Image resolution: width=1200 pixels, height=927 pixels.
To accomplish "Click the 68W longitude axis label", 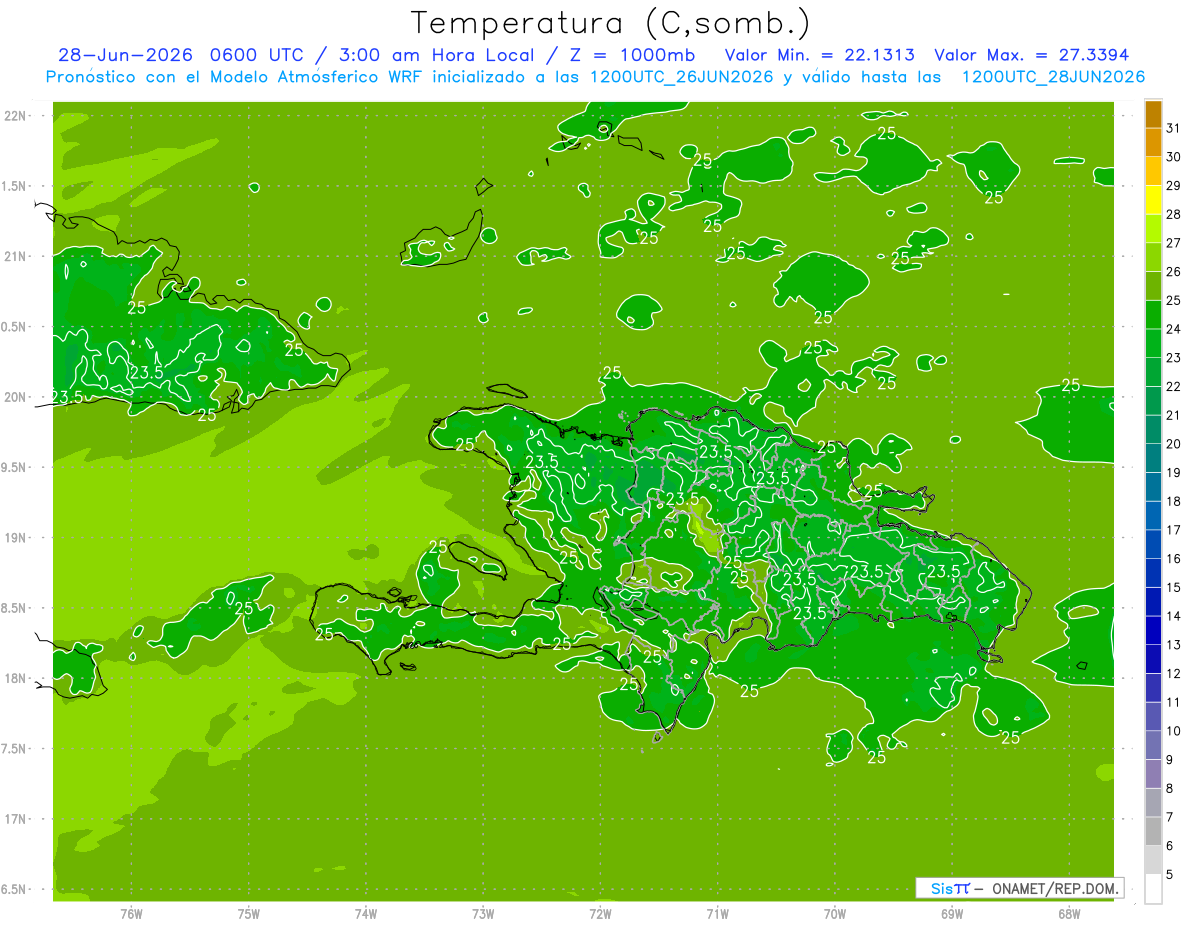I will click(x=1069, y=914).
